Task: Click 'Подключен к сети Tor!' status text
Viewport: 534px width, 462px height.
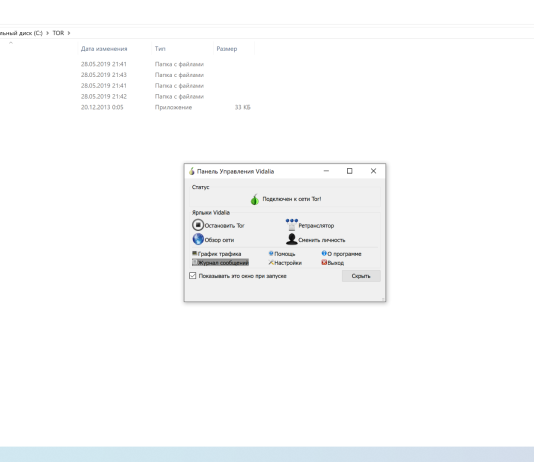Action: coord(292,199)
